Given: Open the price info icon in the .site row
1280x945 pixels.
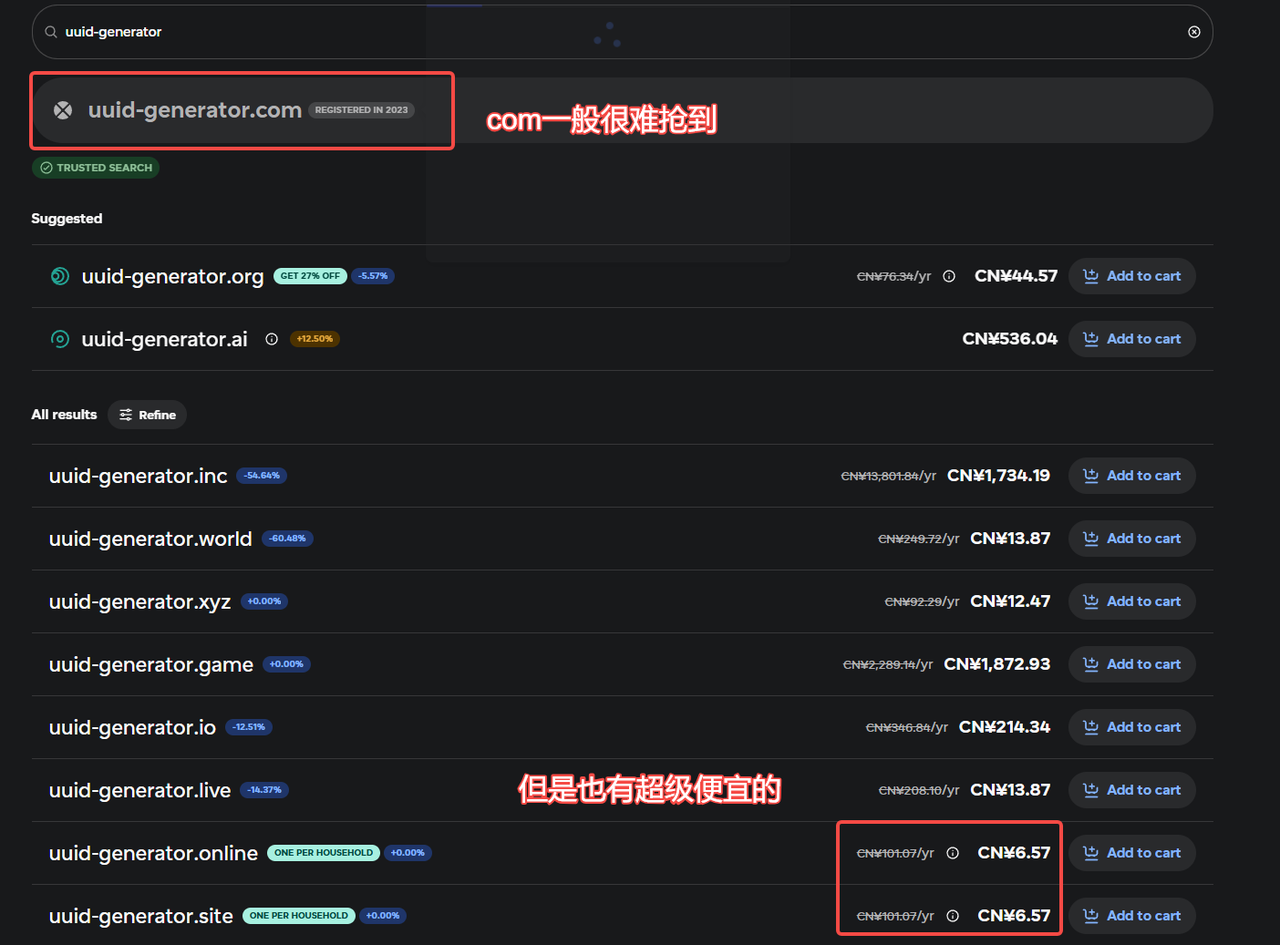Looking at the screenshot, I should tap(953, 916).
